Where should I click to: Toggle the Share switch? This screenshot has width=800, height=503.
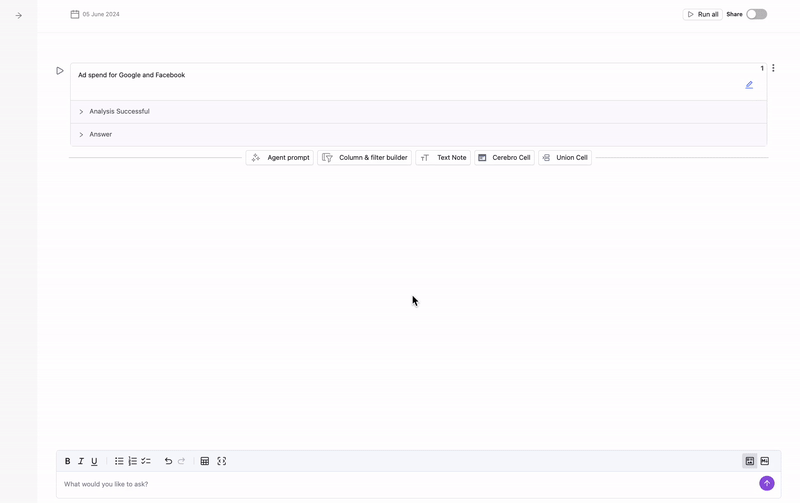756,14
